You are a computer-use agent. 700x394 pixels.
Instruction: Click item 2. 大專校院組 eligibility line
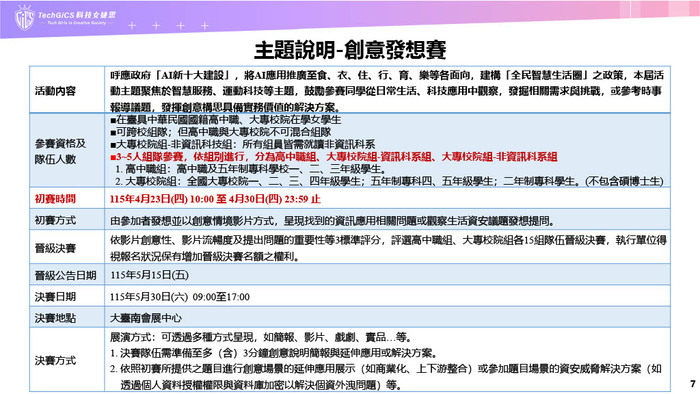[x=389, y=181]
